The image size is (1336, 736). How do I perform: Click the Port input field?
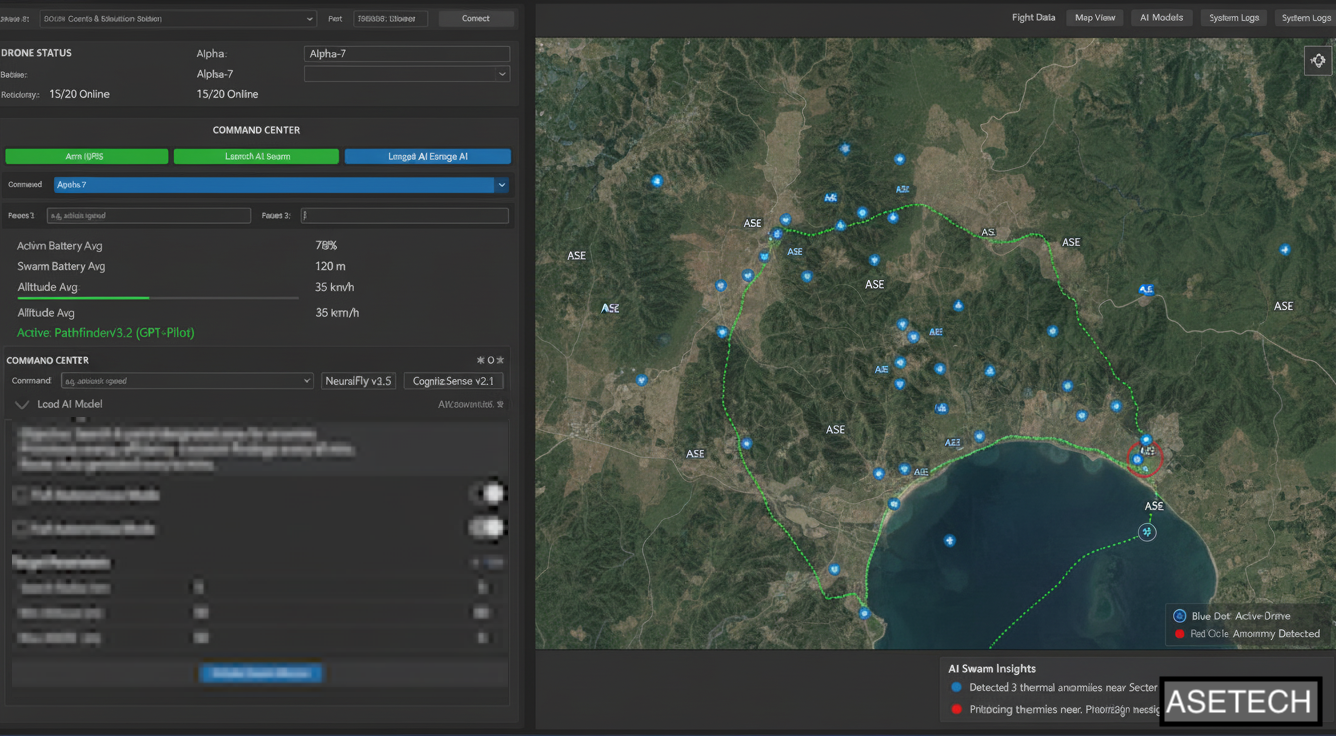(391, 18)
